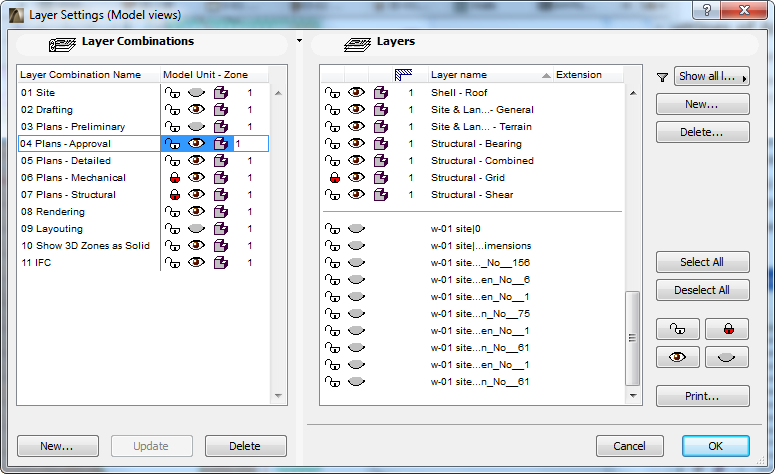Click the show layers eye button on right panel
Image resolution: width=775 pixels, height=474 pixels.
pyautogui.click(x=678, y=357)
